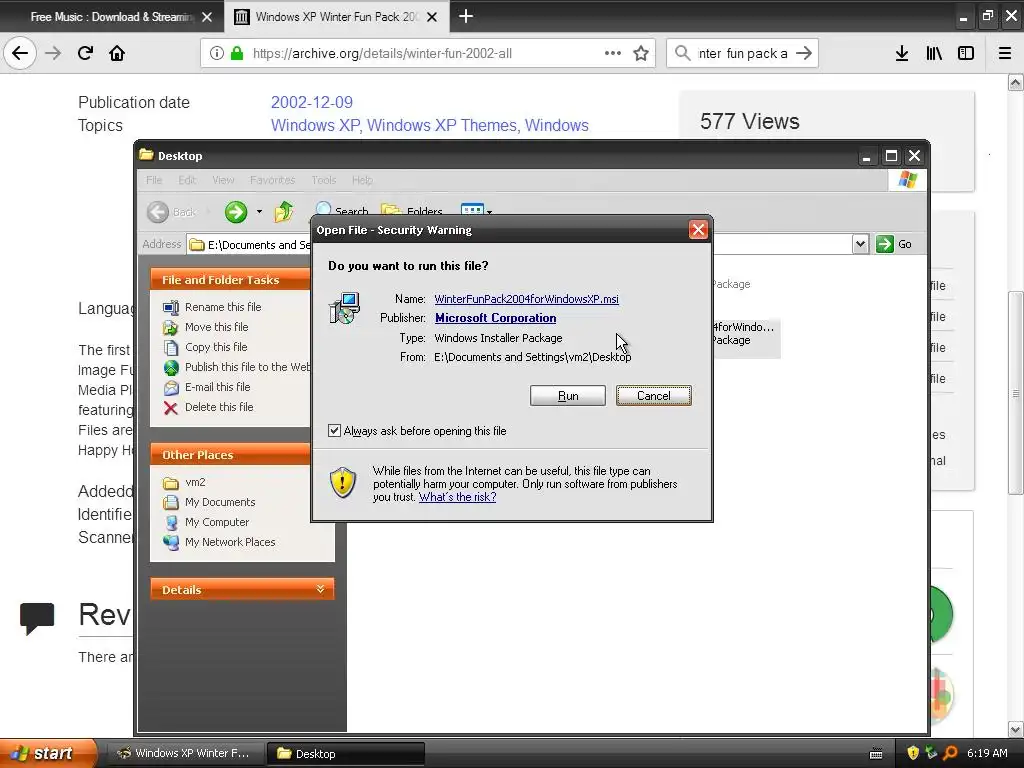Open Microsoft Corporation publisher link
Viewport: 1024px width, 768px height.
point(496,318)
